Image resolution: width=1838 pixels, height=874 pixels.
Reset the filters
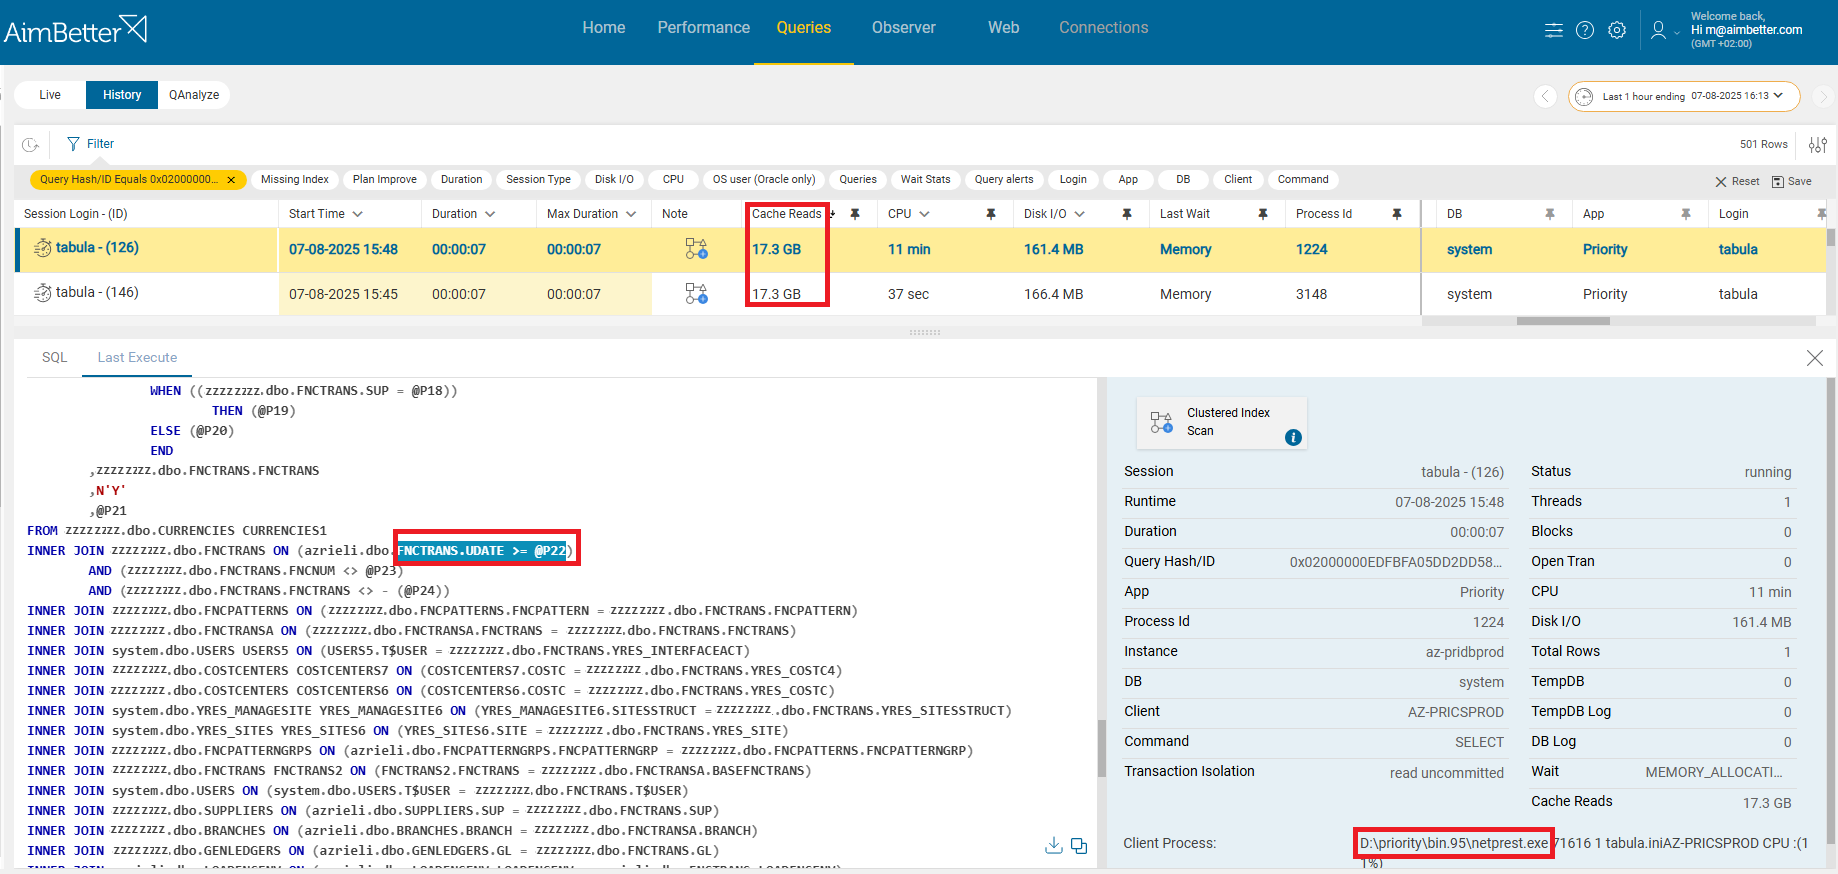pyautogui.click(x=1738, y=181)
